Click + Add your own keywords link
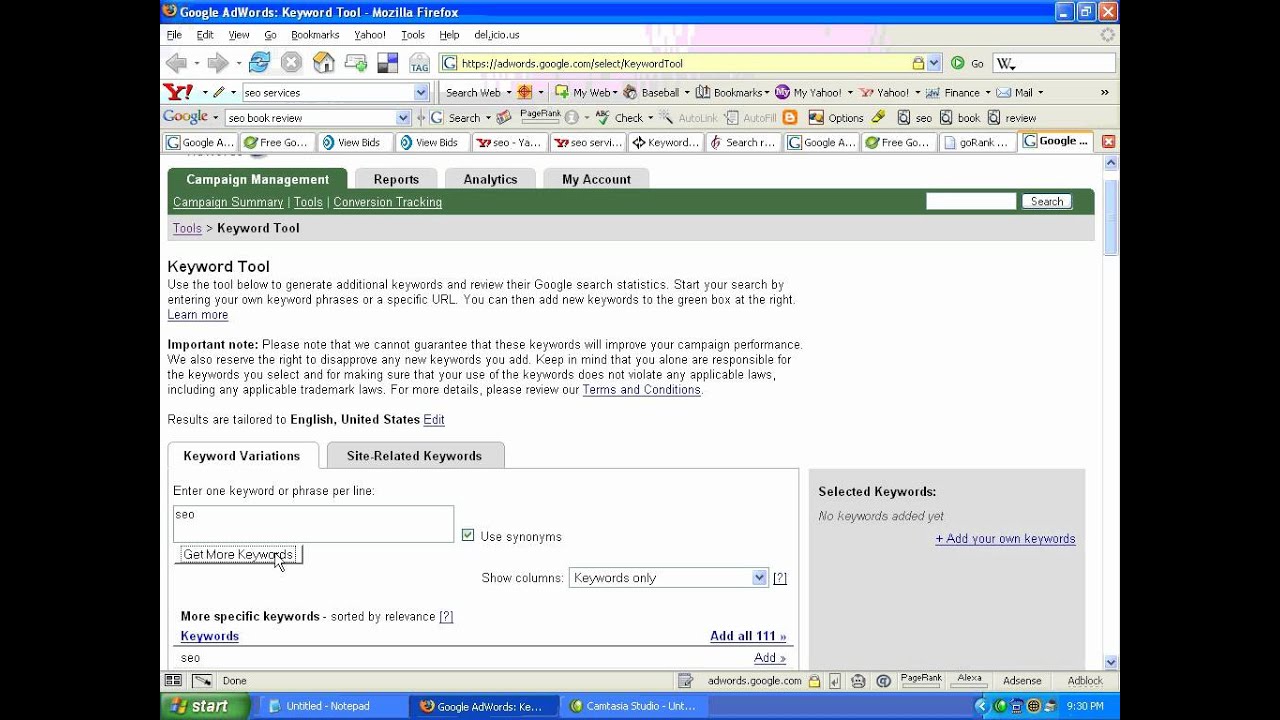The width and height of the screenshot is (1280, 720). click(1005, 539)
